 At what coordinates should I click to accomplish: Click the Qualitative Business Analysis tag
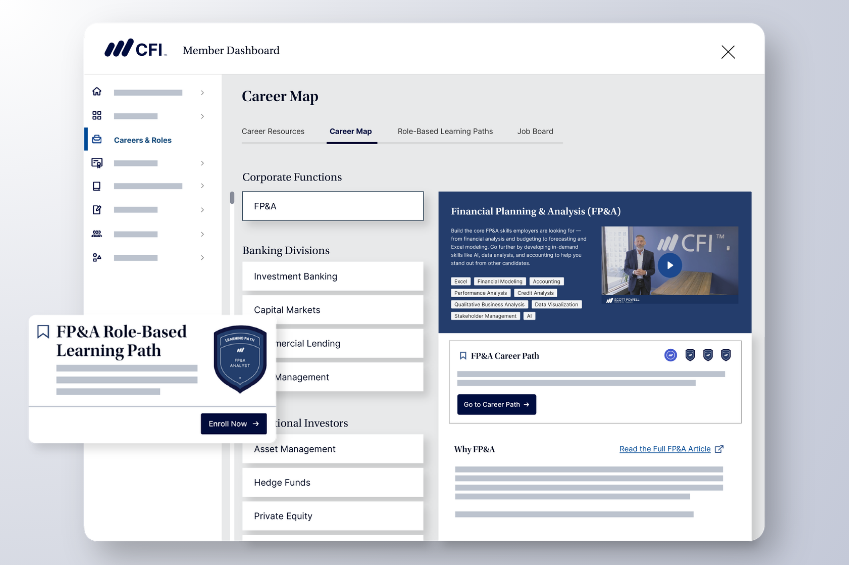click(489, 304)
